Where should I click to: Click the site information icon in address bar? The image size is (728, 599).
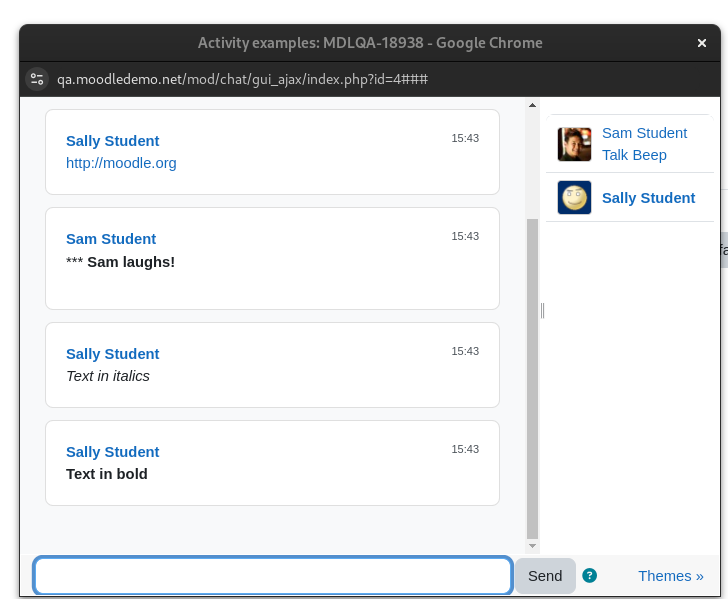click(x=37, y=79)
